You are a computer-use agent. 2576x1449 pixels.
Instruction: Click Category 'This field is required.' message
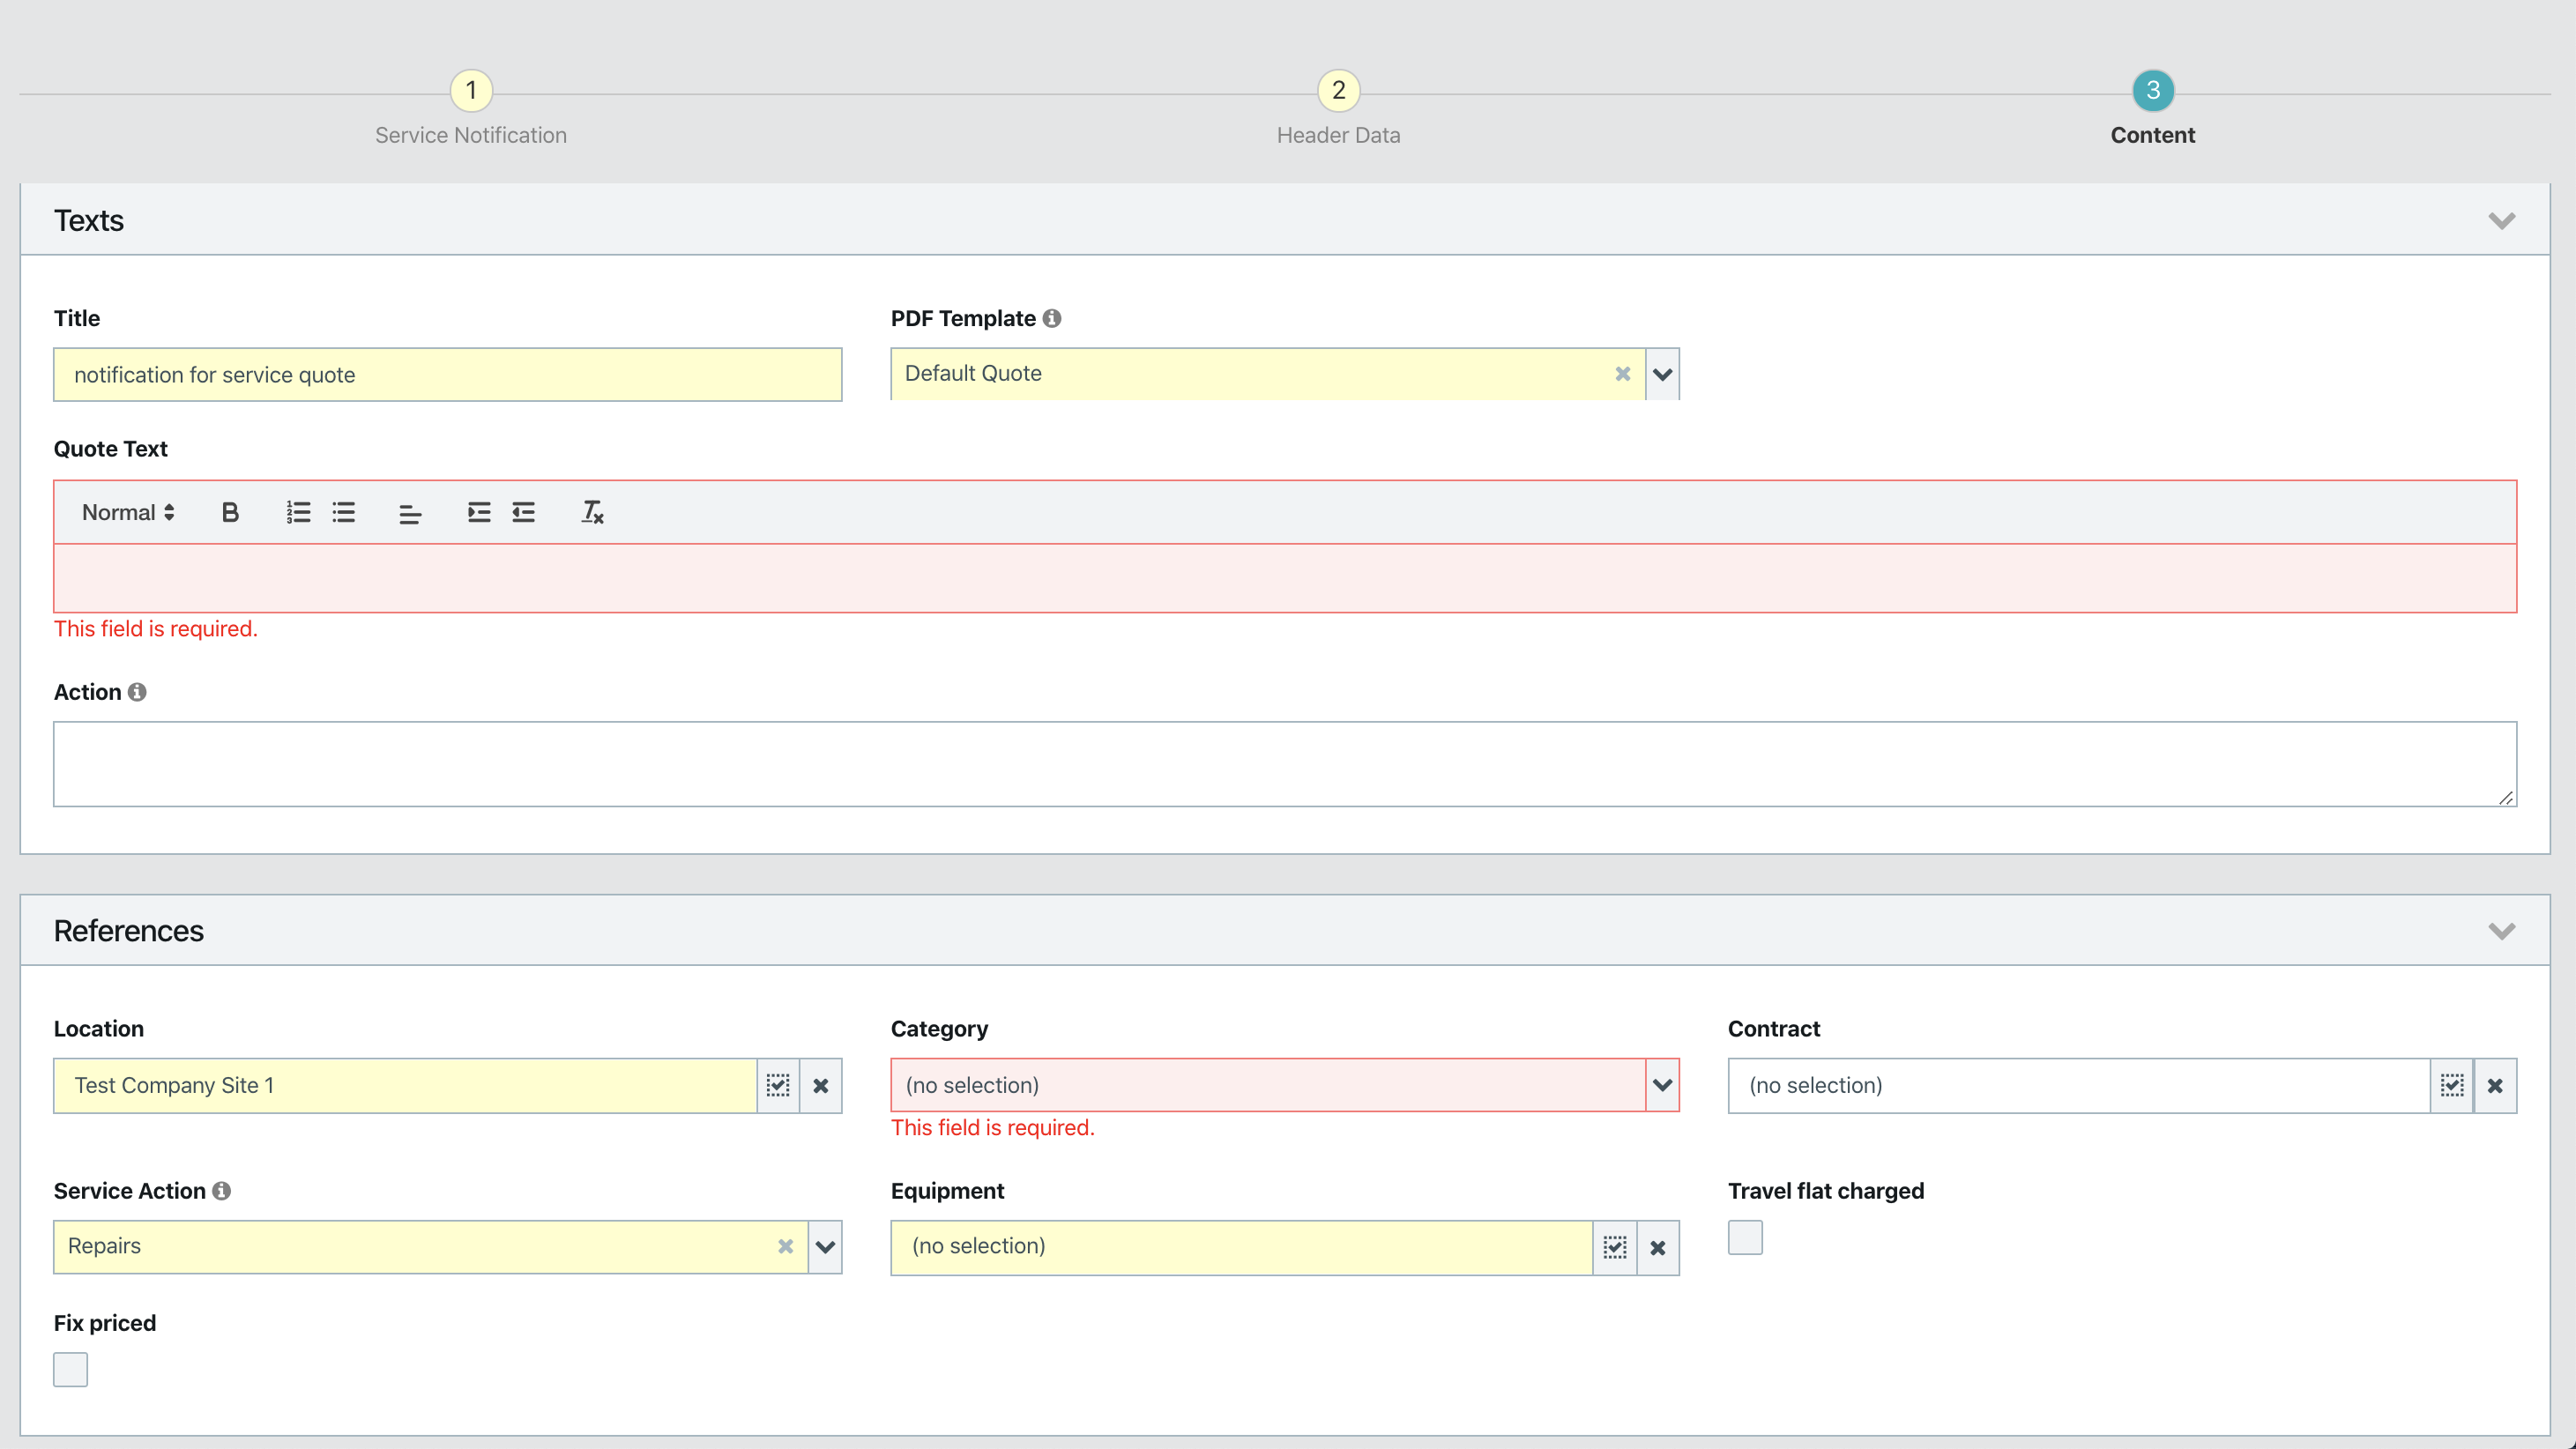(993, 1128)
